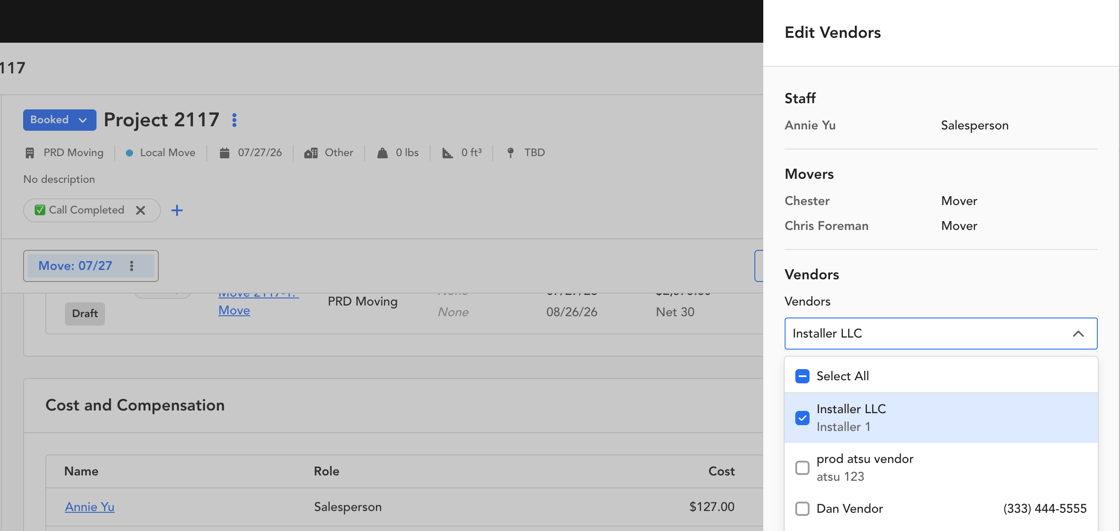Add a new tag with plus icon
The image size is (1120, 531).
[177, 211]
